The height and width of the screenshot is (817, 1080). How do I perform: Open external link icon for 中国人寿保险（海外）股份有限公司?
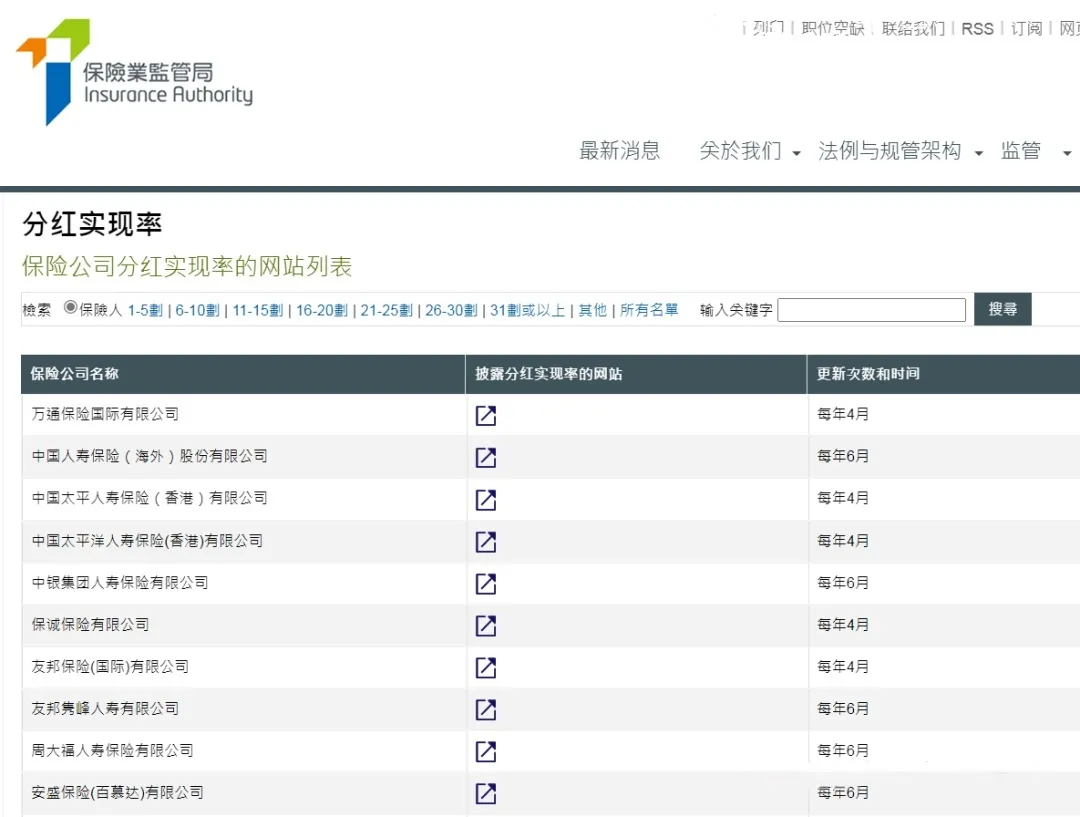coord(486,457)
